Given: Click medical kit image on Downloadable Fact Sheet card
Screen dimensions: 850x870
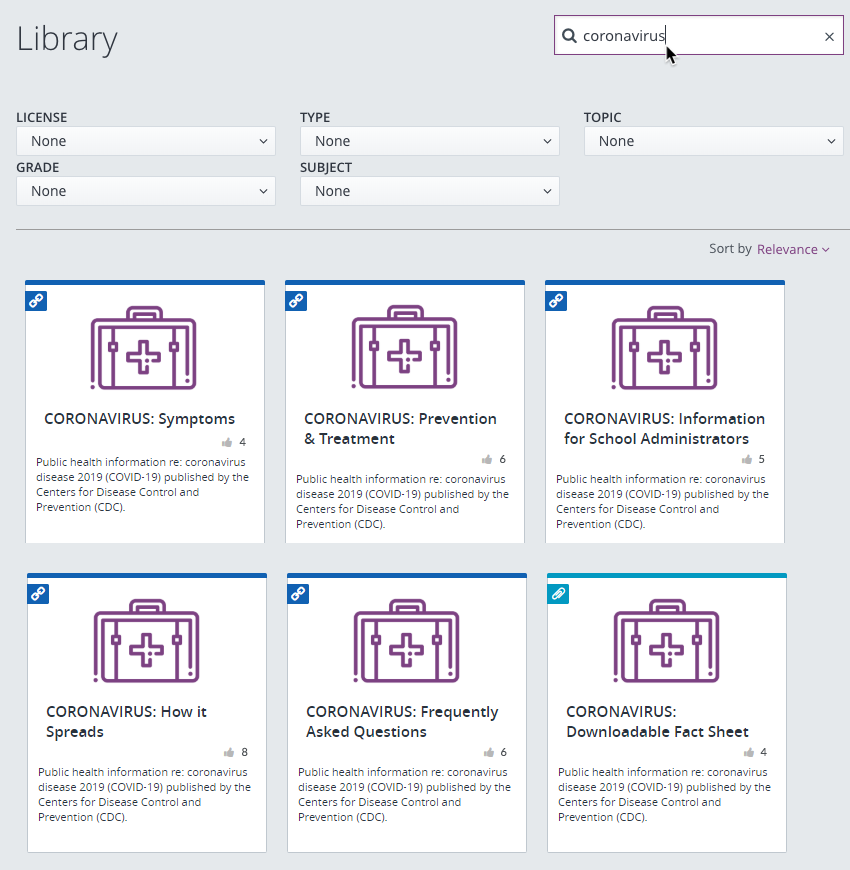Looking at the screenshot, I should coord(666,641).
